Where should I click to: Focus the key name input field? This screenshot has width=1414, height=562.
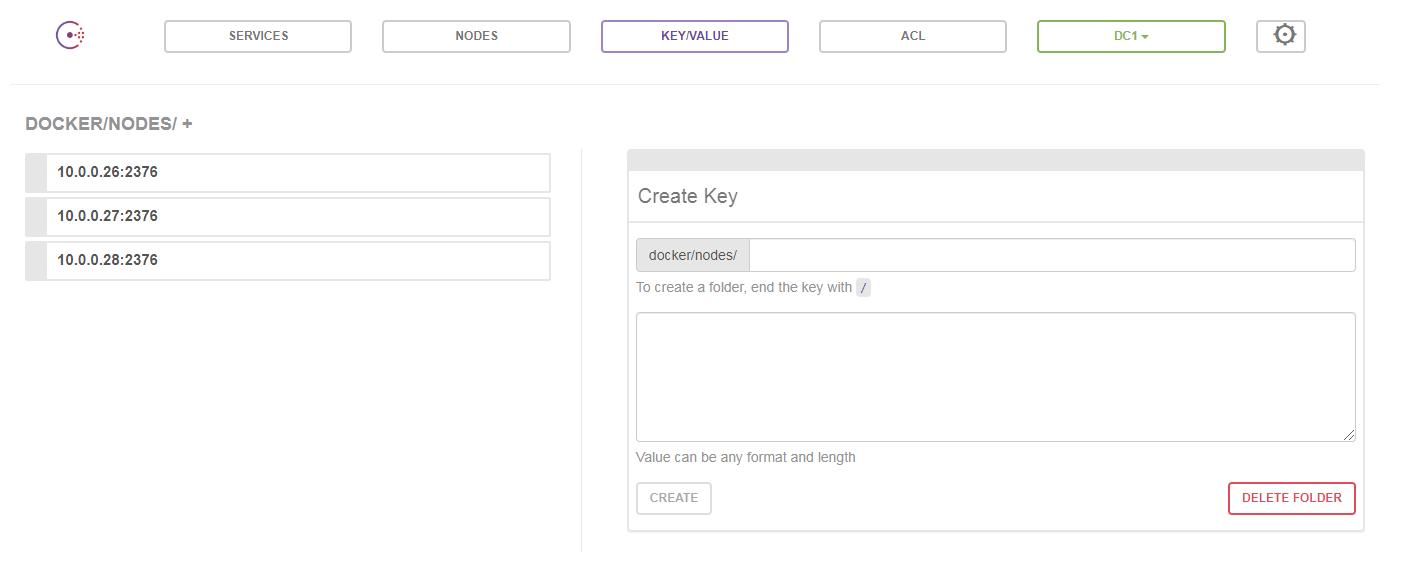point(1051,255)
